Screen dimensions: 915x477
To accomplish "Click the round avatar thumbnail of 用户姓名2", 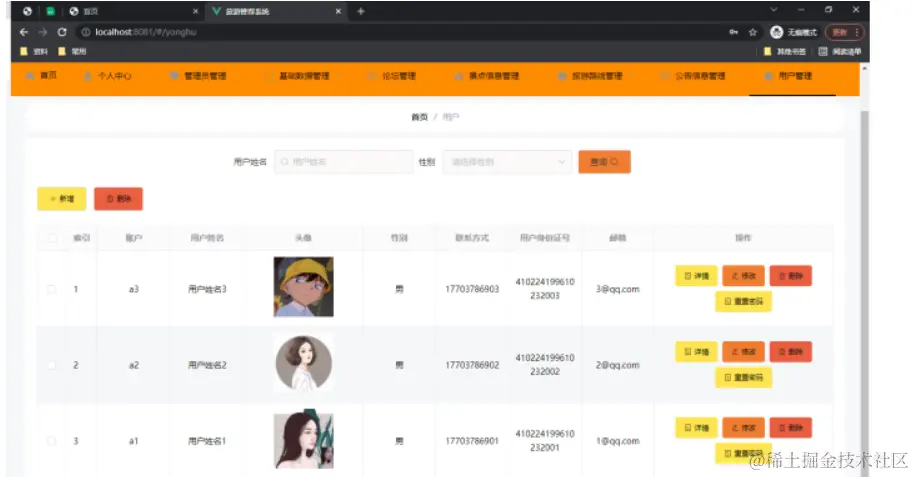I will point(303,363).
